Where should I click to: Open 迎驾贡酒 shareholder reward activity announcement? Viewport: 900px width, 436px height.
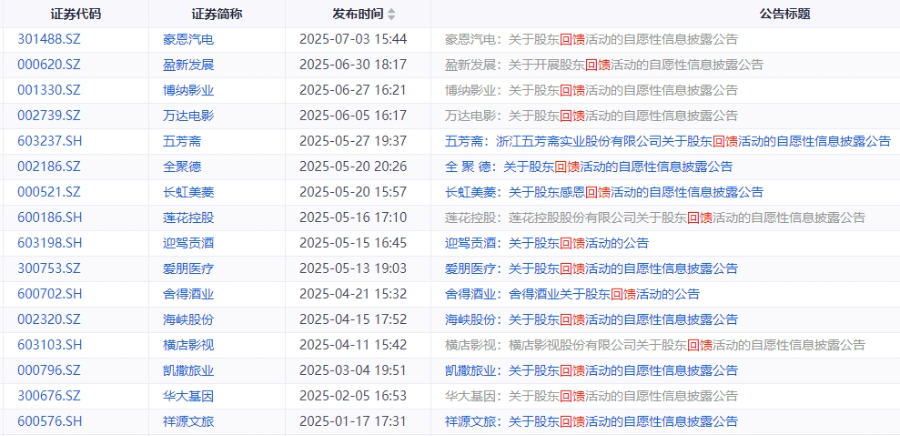click(546, 243)
